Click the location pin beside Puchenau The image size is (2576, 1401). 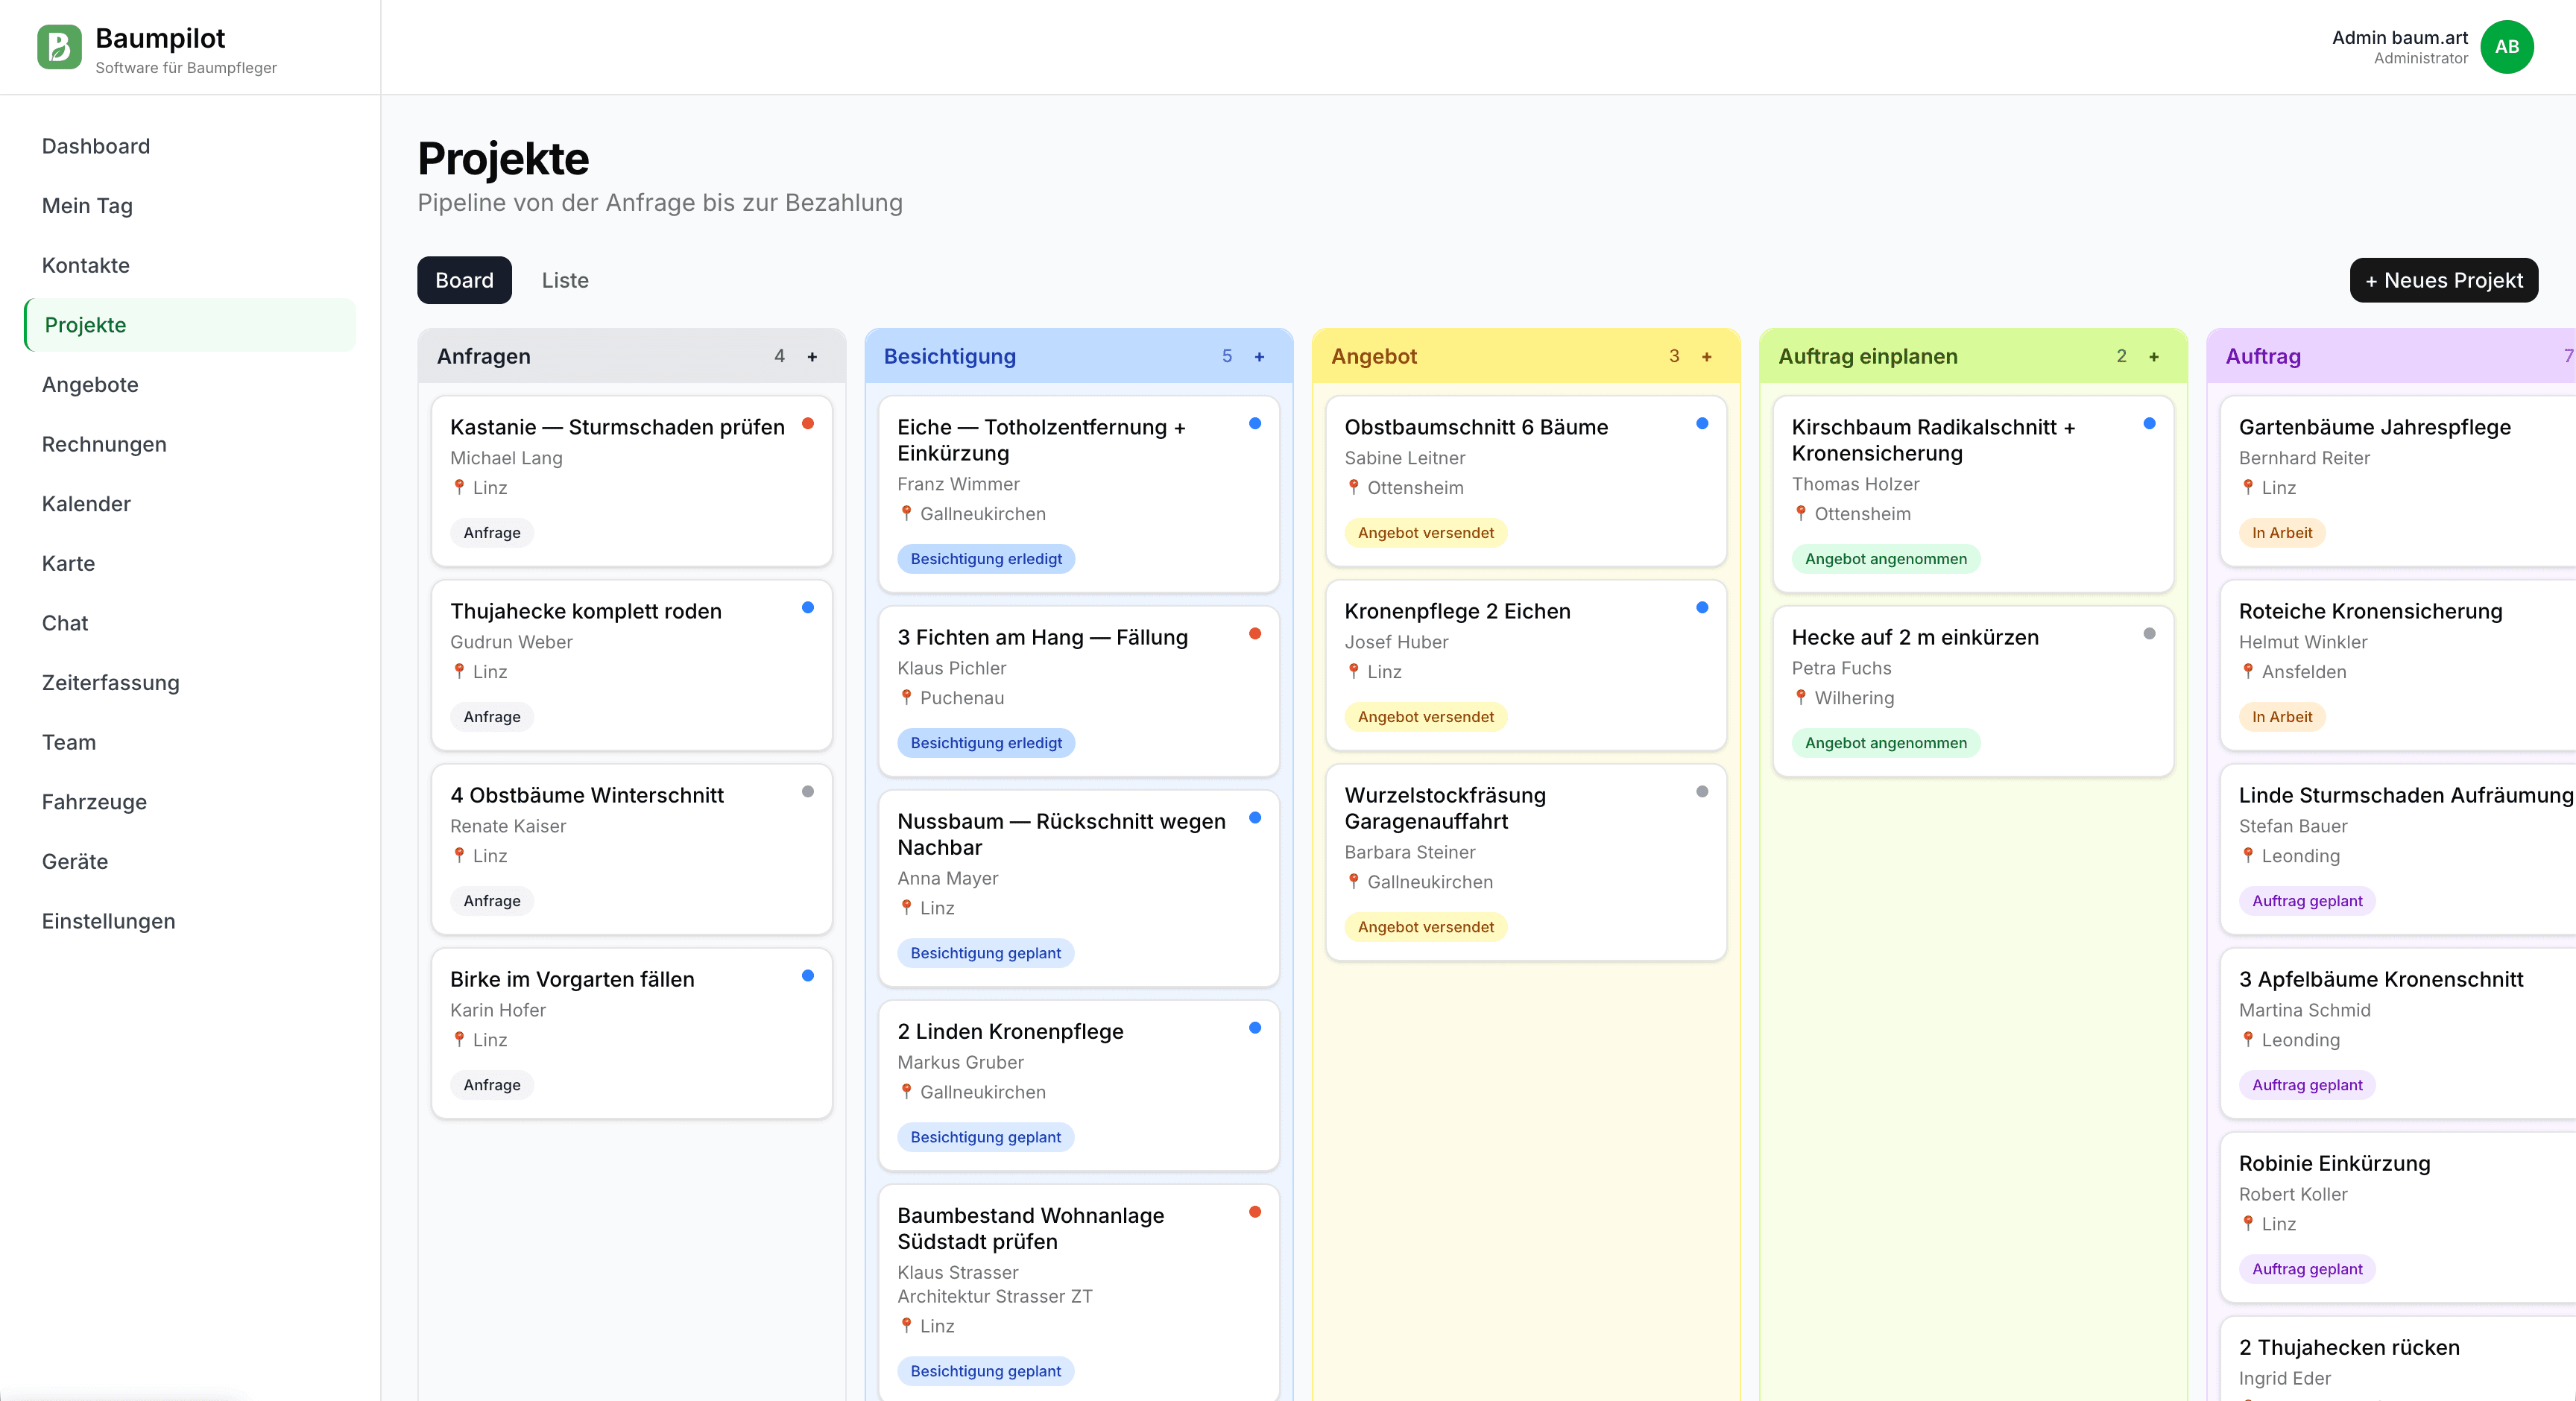click(906, 697)
